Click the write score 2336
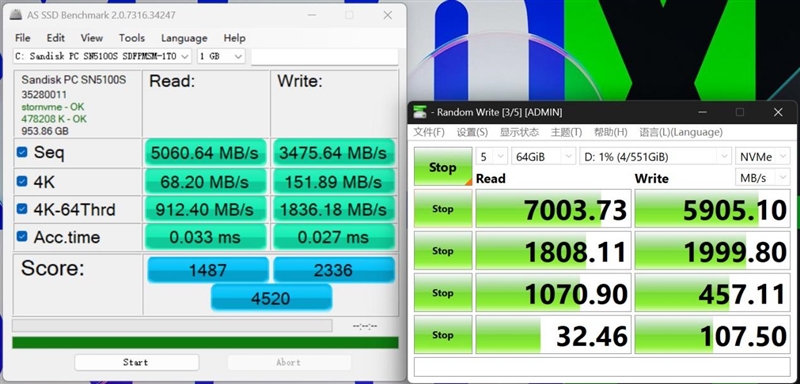800x384 pixels. 334,270
